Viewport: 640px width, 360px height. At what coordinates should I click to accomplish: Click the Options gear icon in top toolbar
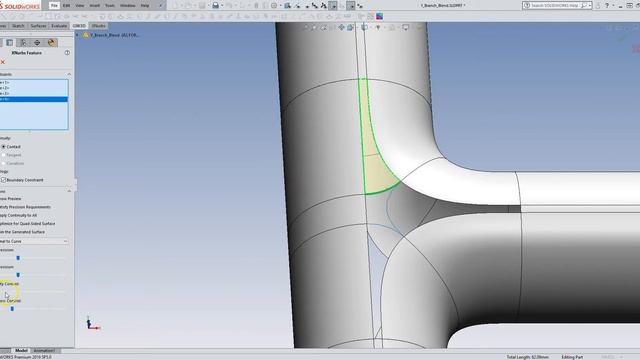click(x=274, y=5)
